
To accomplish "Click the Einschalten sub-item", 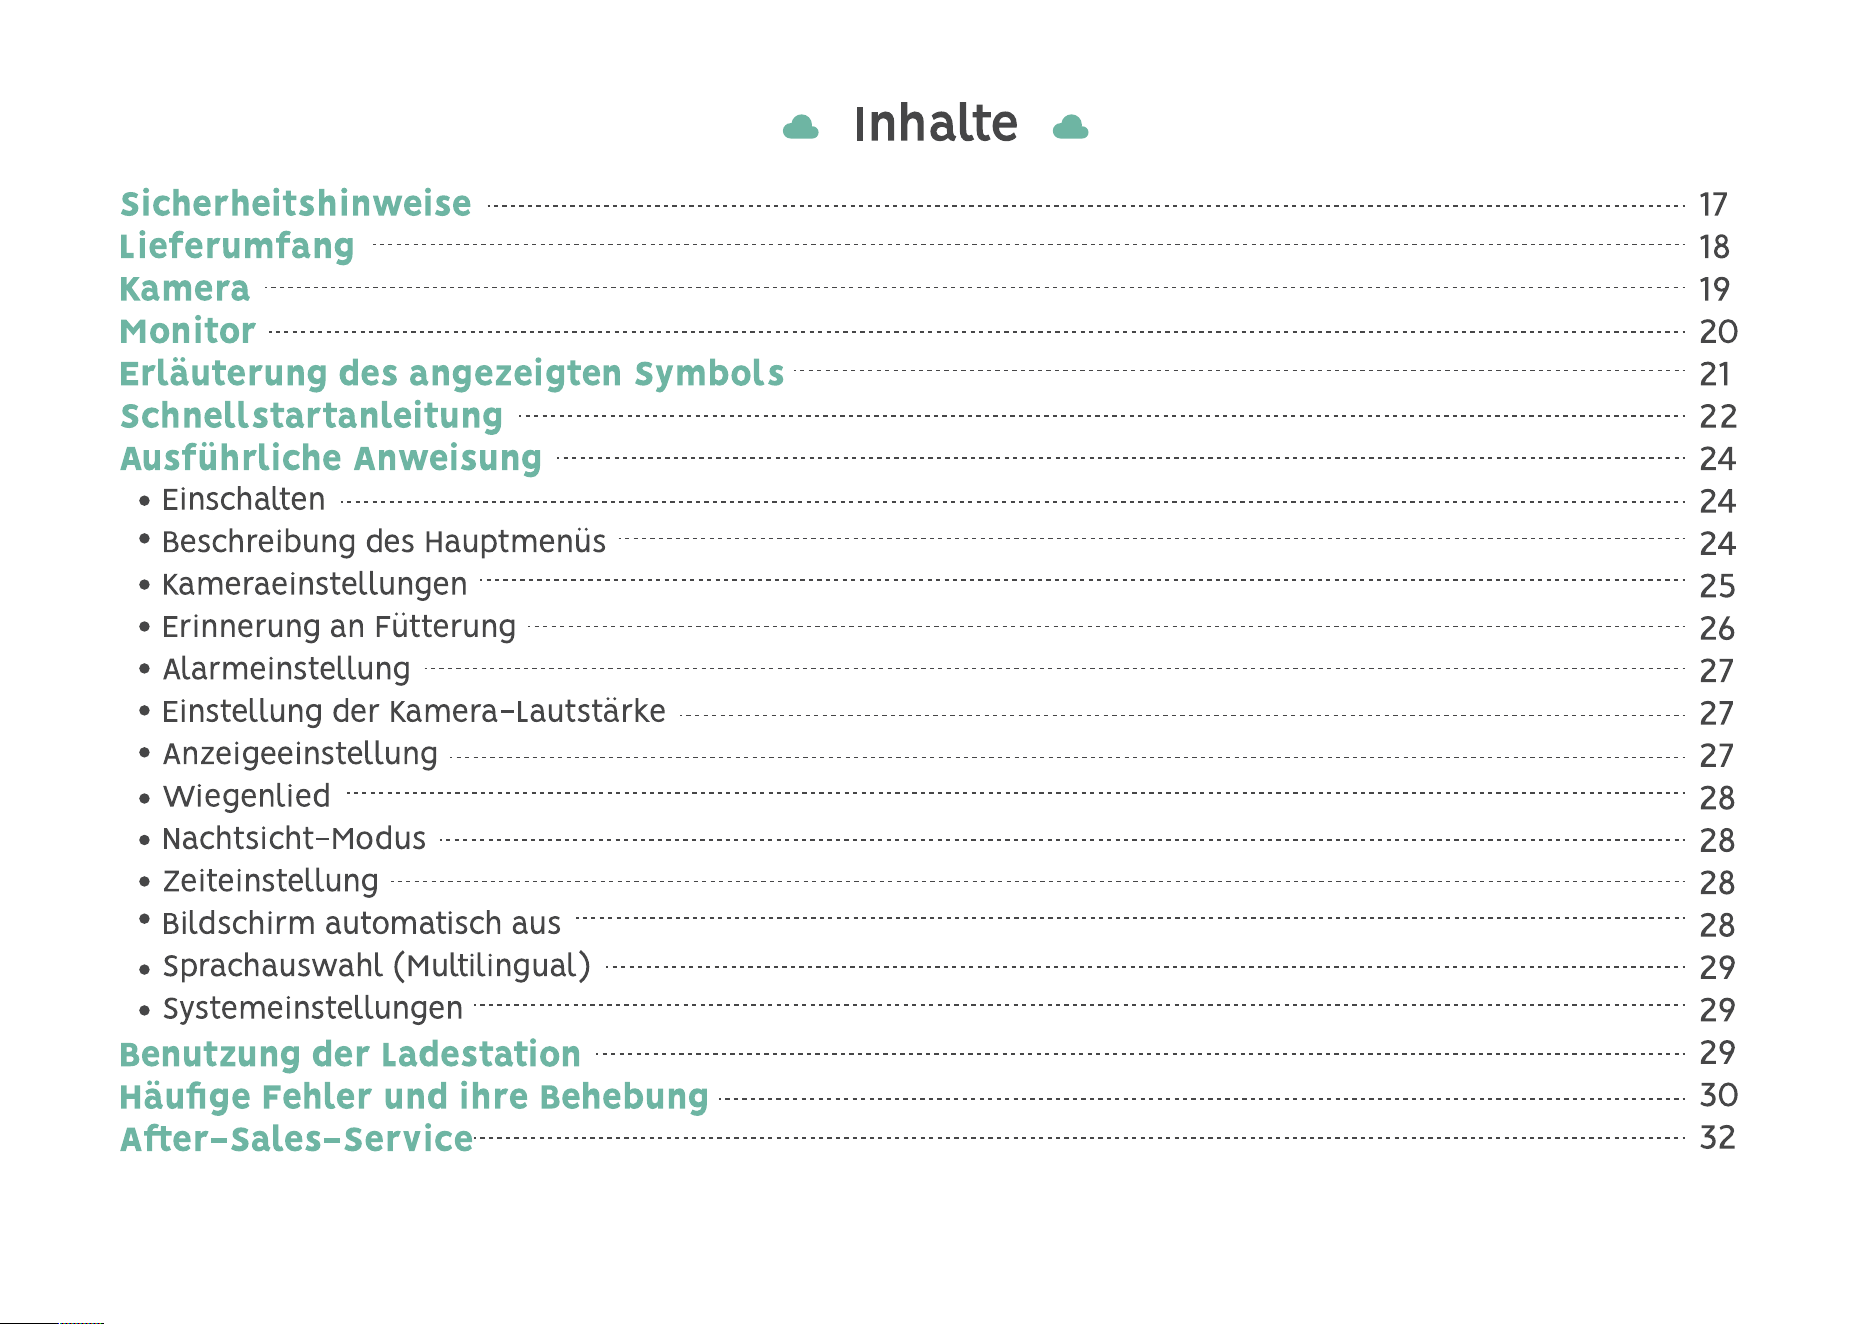I will pos(244,499).
